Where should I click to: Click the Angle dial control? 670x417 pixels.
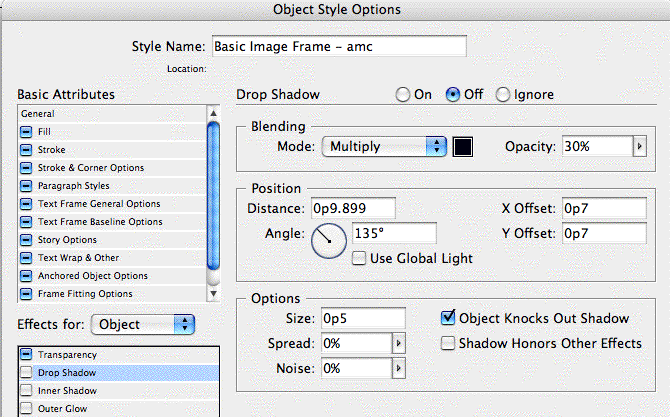pyautogui.click(x=329, y=241)
